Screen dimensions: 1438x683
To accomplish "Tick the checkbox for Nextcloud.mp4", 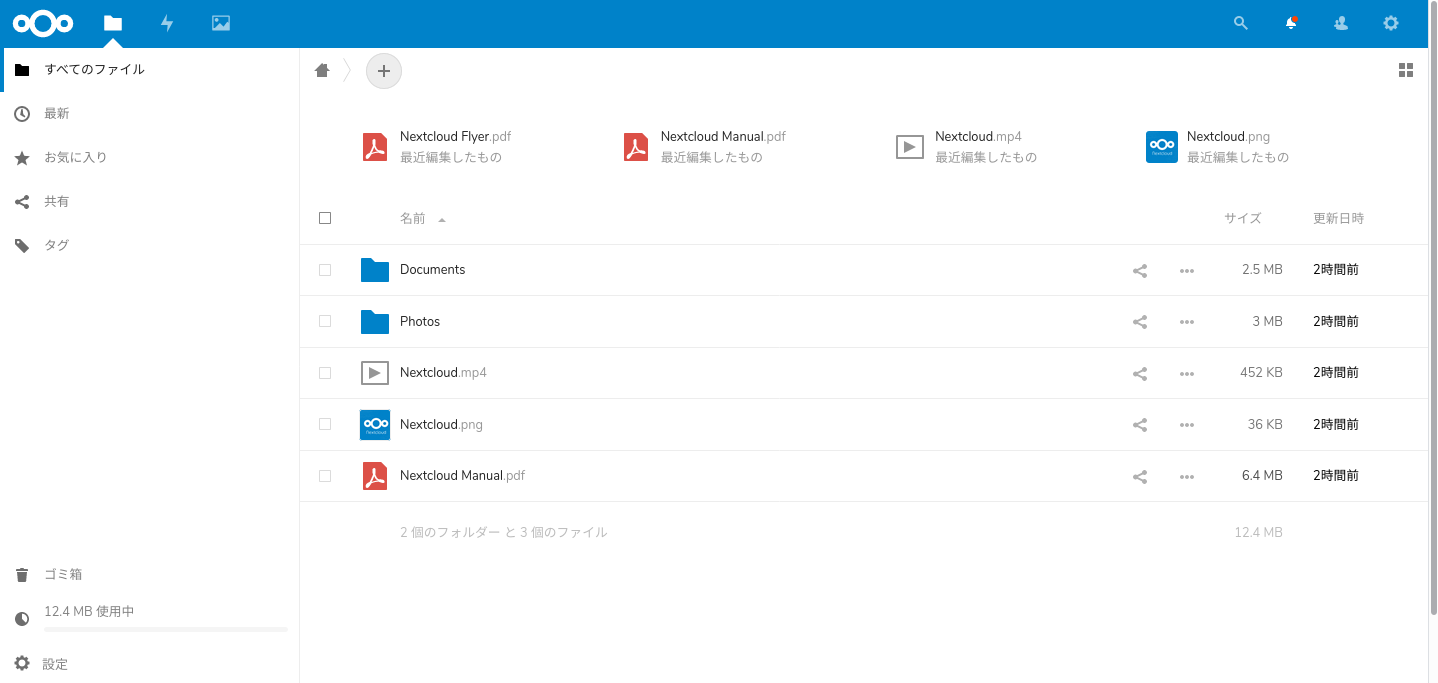I will pyautogui.click(x=324, y=372).
